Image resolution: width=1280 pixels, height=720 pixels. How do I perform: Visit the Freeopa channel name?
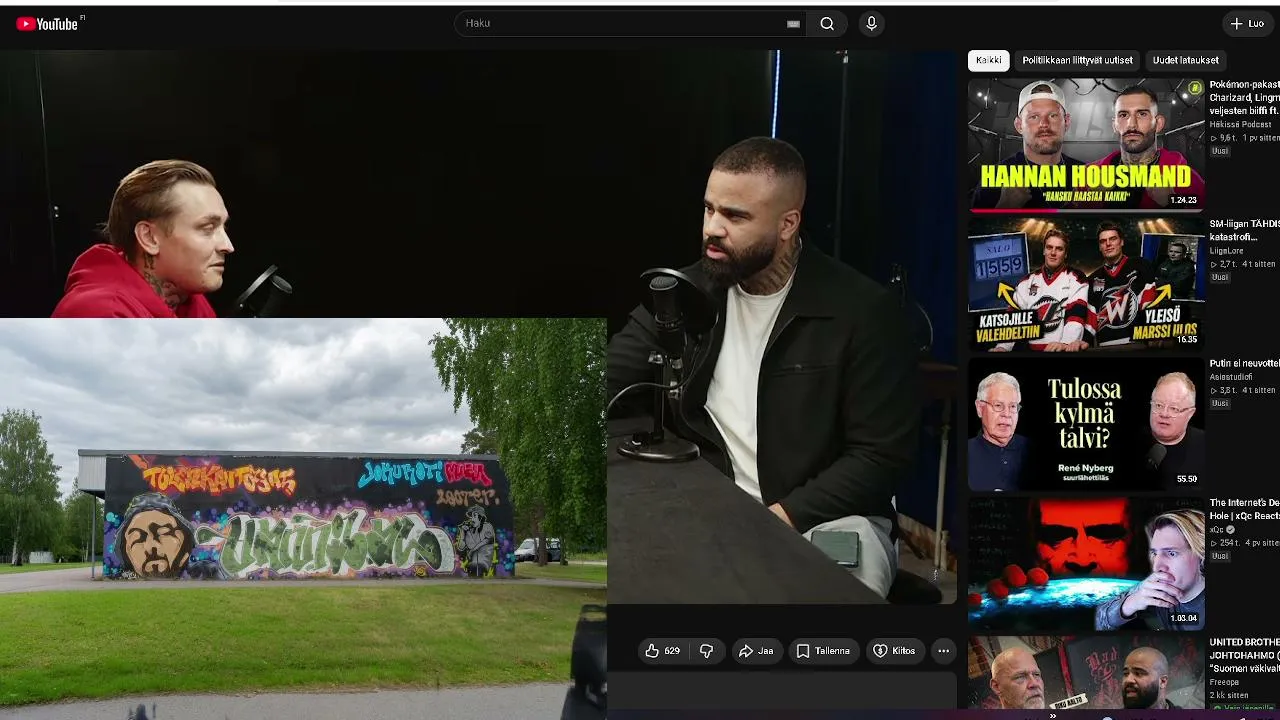[x=1224, y=682]
